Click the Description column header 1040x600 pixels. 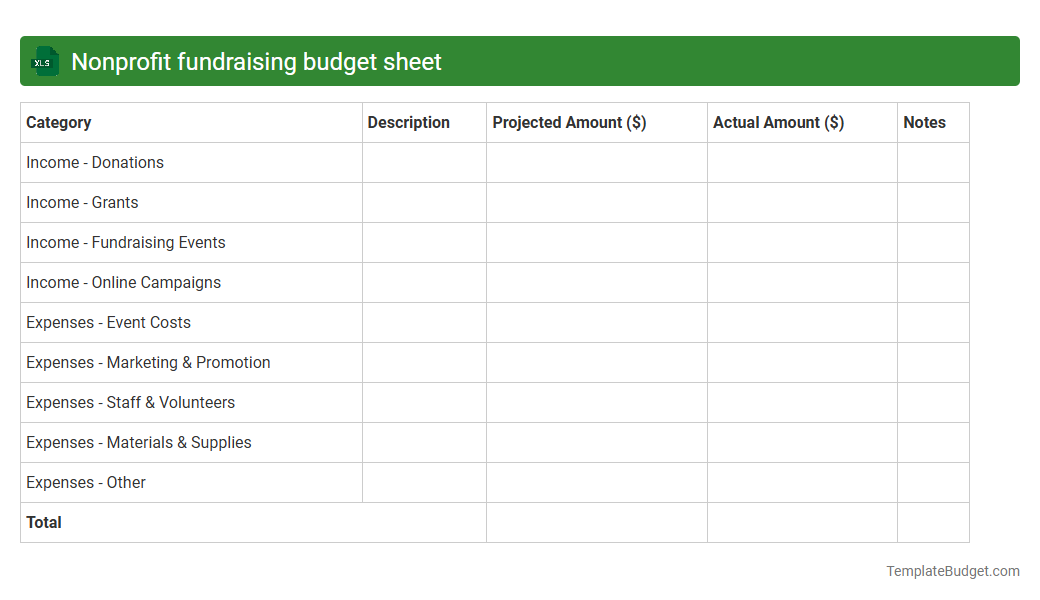tap(408, 122)
